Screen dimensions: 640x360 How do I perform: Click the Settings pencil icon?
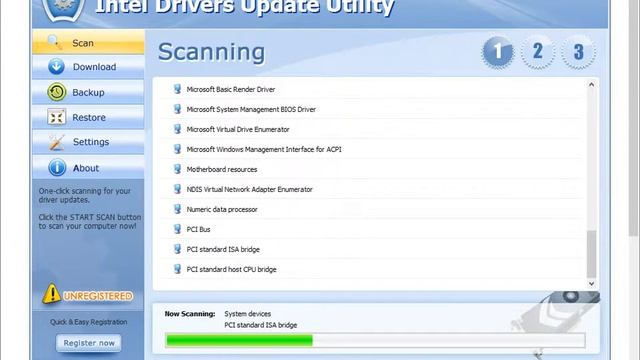click(56, 142)
